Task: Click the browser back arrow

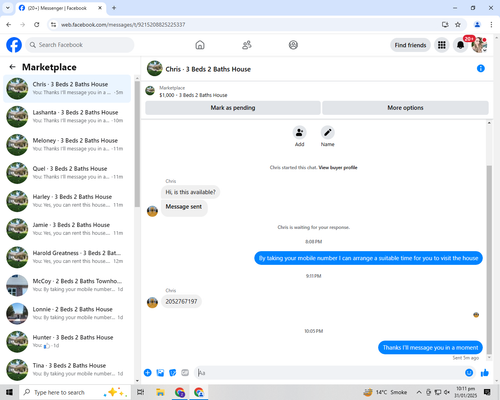Action: click(9, 24)
